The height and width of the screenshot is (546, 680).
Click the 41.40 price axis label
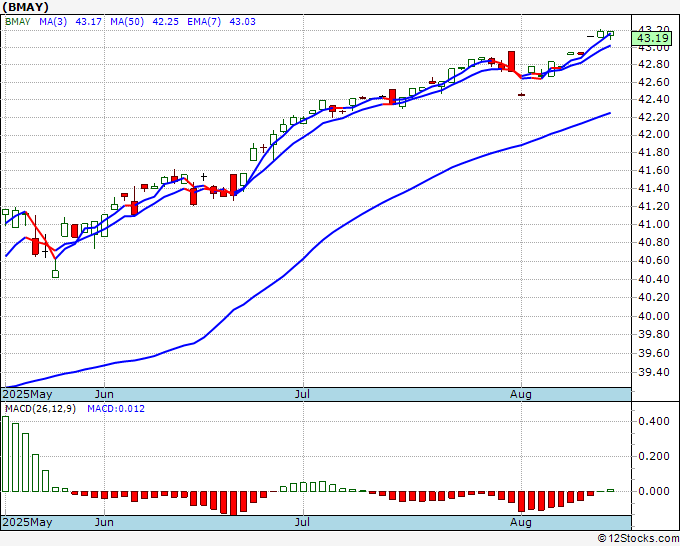tap(654, 188)
